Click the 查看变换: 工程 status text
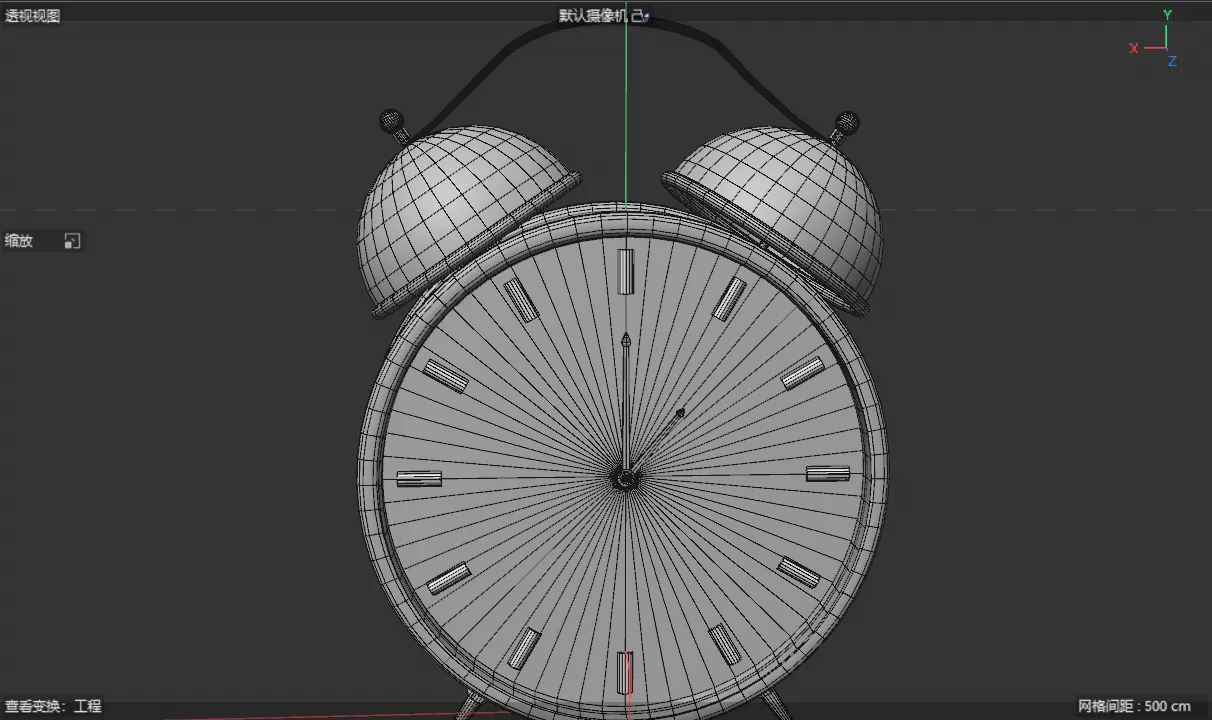 pos(53,706)
